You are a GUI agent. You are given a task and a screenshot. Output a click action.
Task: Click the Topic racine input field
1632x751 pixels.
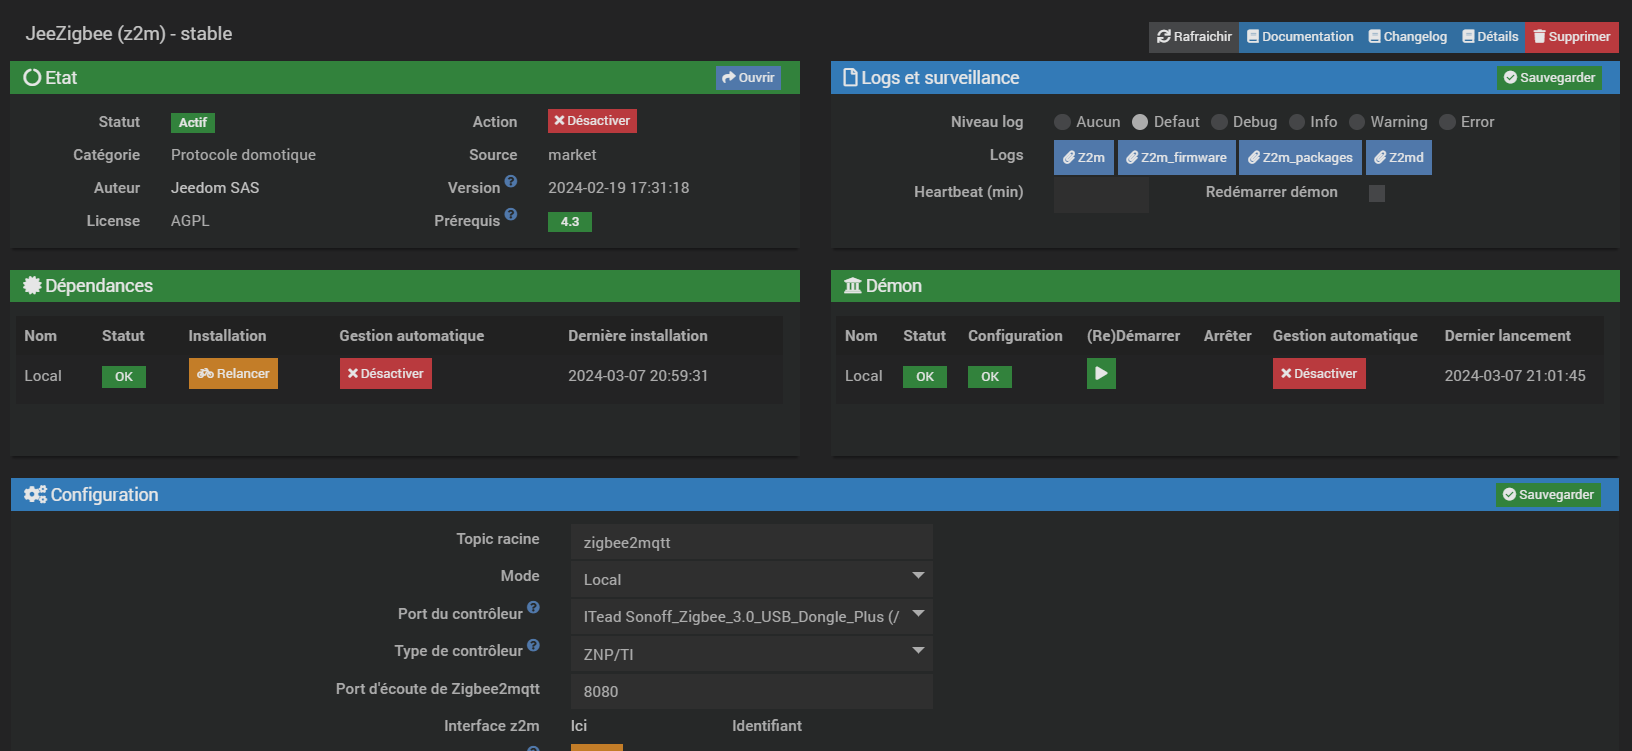(x=751, y=542)
